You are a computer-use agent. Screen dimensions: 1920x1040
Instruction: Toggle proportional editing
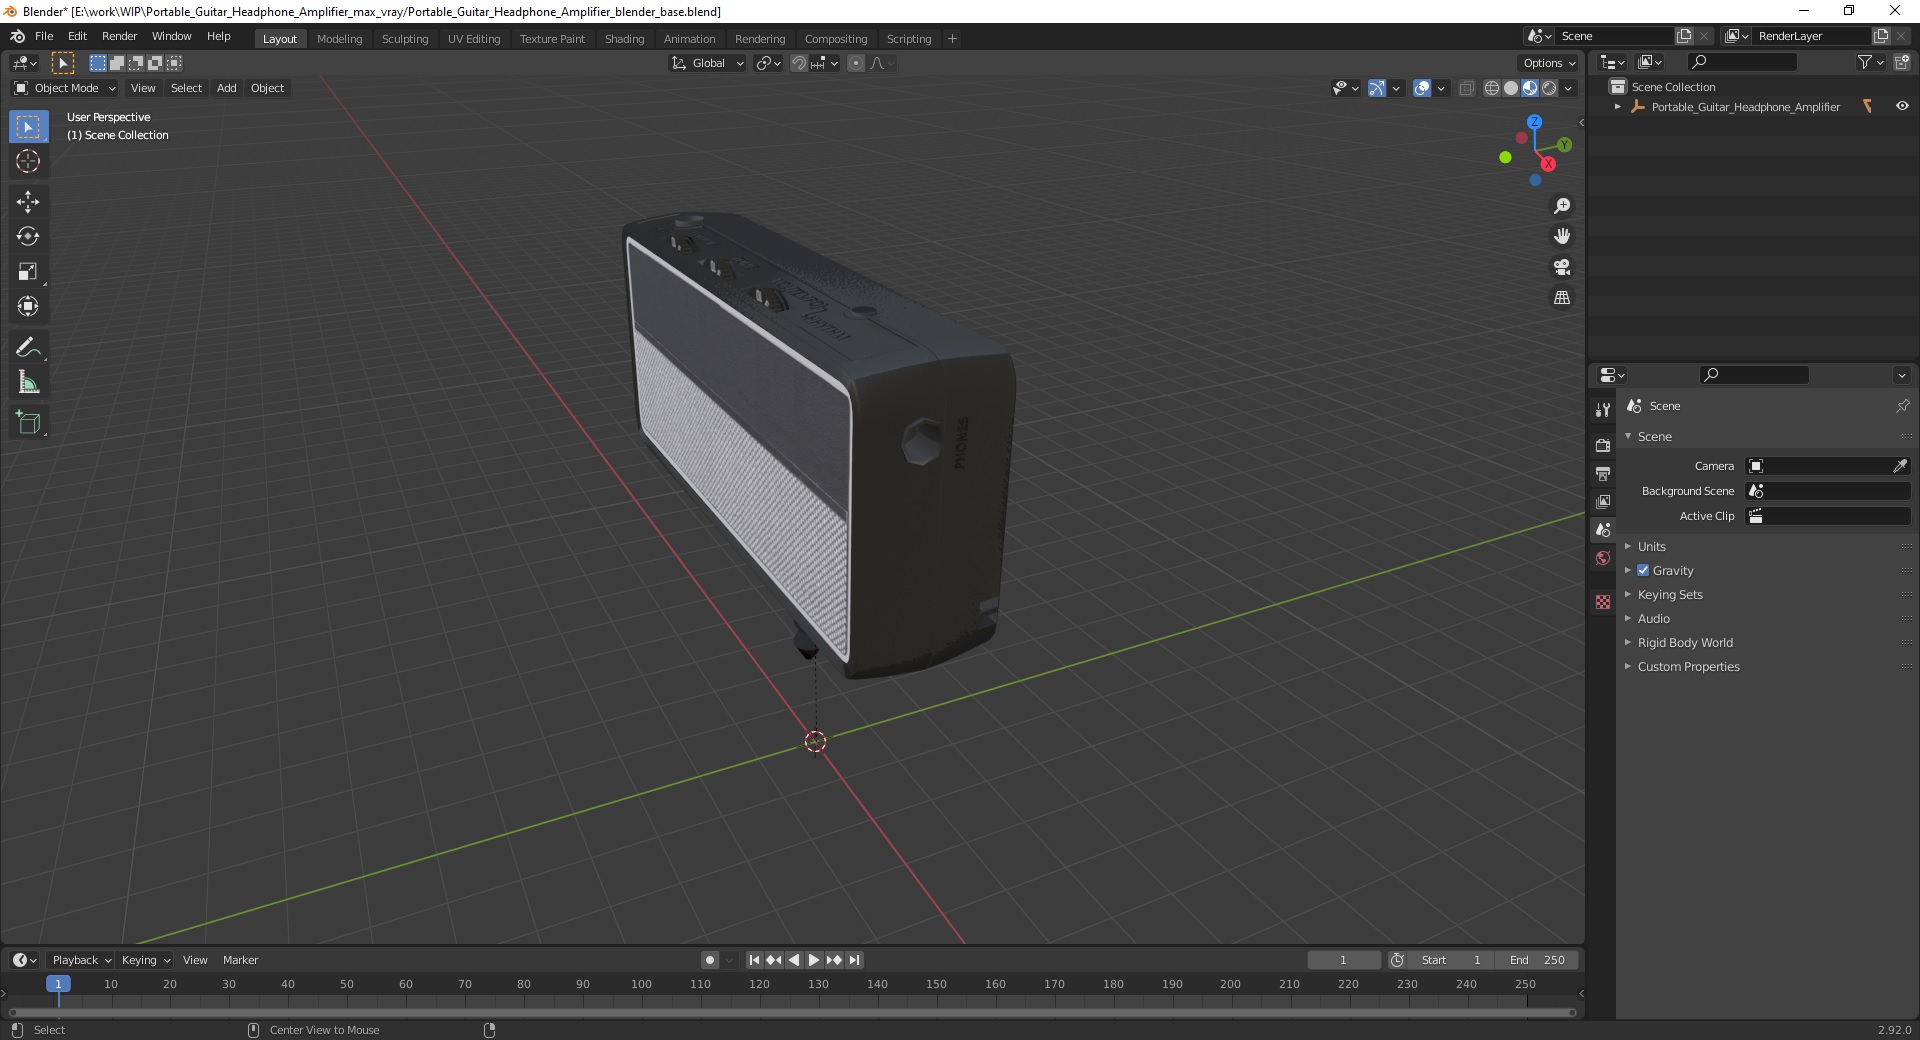pos(856,63)
